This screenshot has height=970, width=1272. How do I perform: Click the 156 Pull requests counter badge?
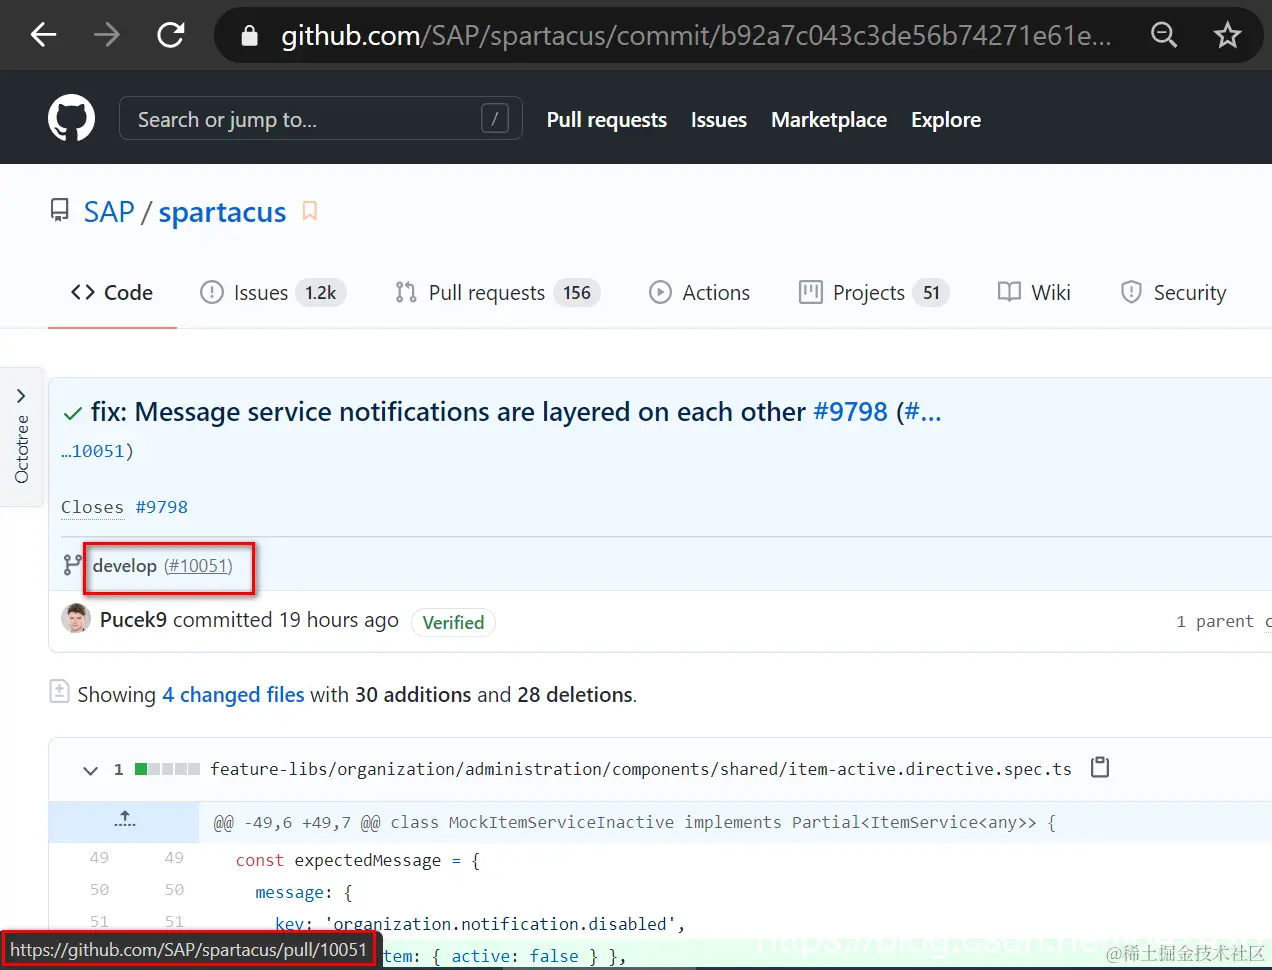(576, 293)
